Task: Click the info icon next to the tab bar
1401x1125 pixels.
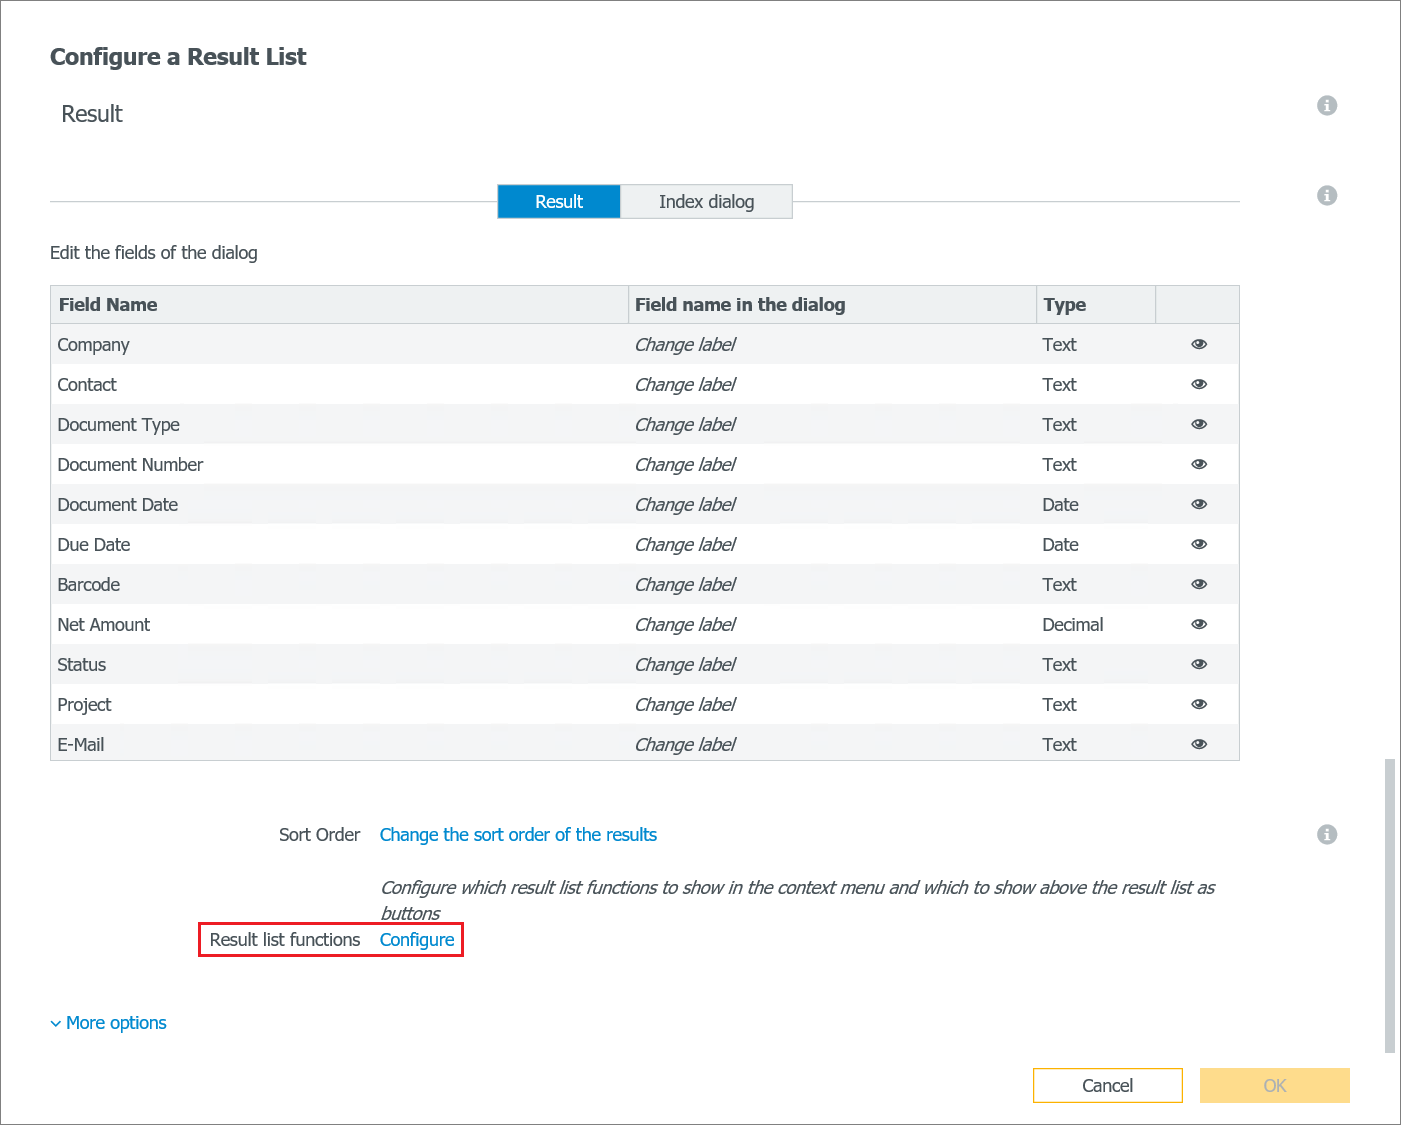Action: coord(1327,195)
